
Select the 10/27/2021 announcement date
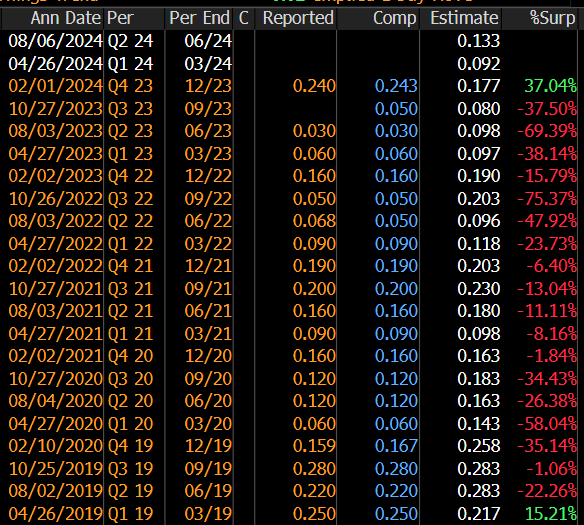(x=55, y=289)
